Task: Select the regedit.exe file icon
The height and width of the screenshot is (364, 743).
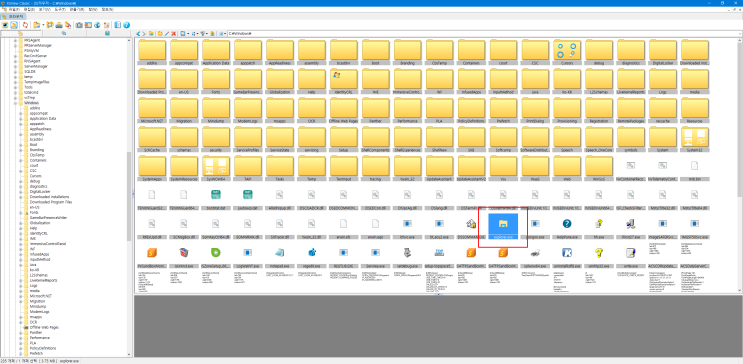Action: [312, 252]
